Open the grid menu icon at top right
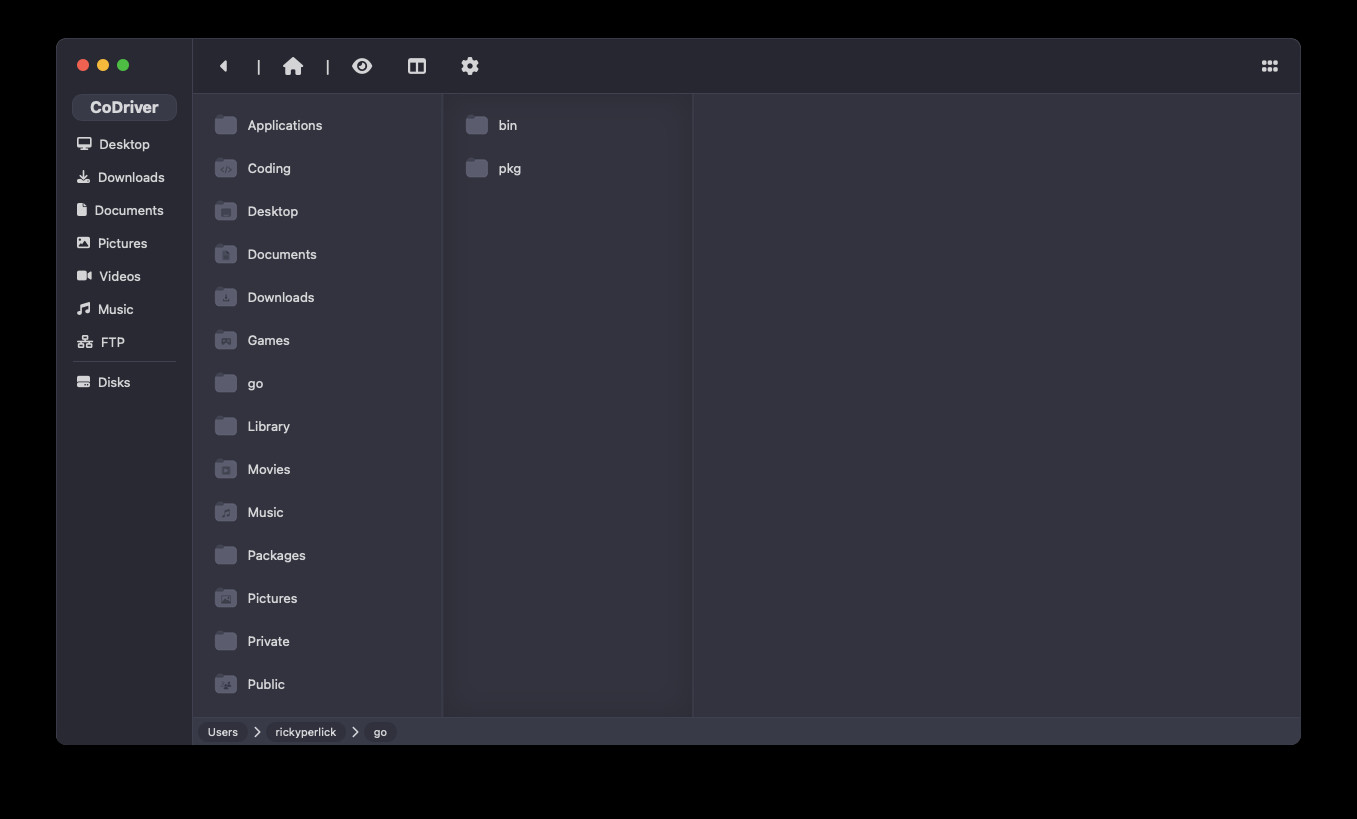This screenshot has width=1357, height=819. 1270,66
